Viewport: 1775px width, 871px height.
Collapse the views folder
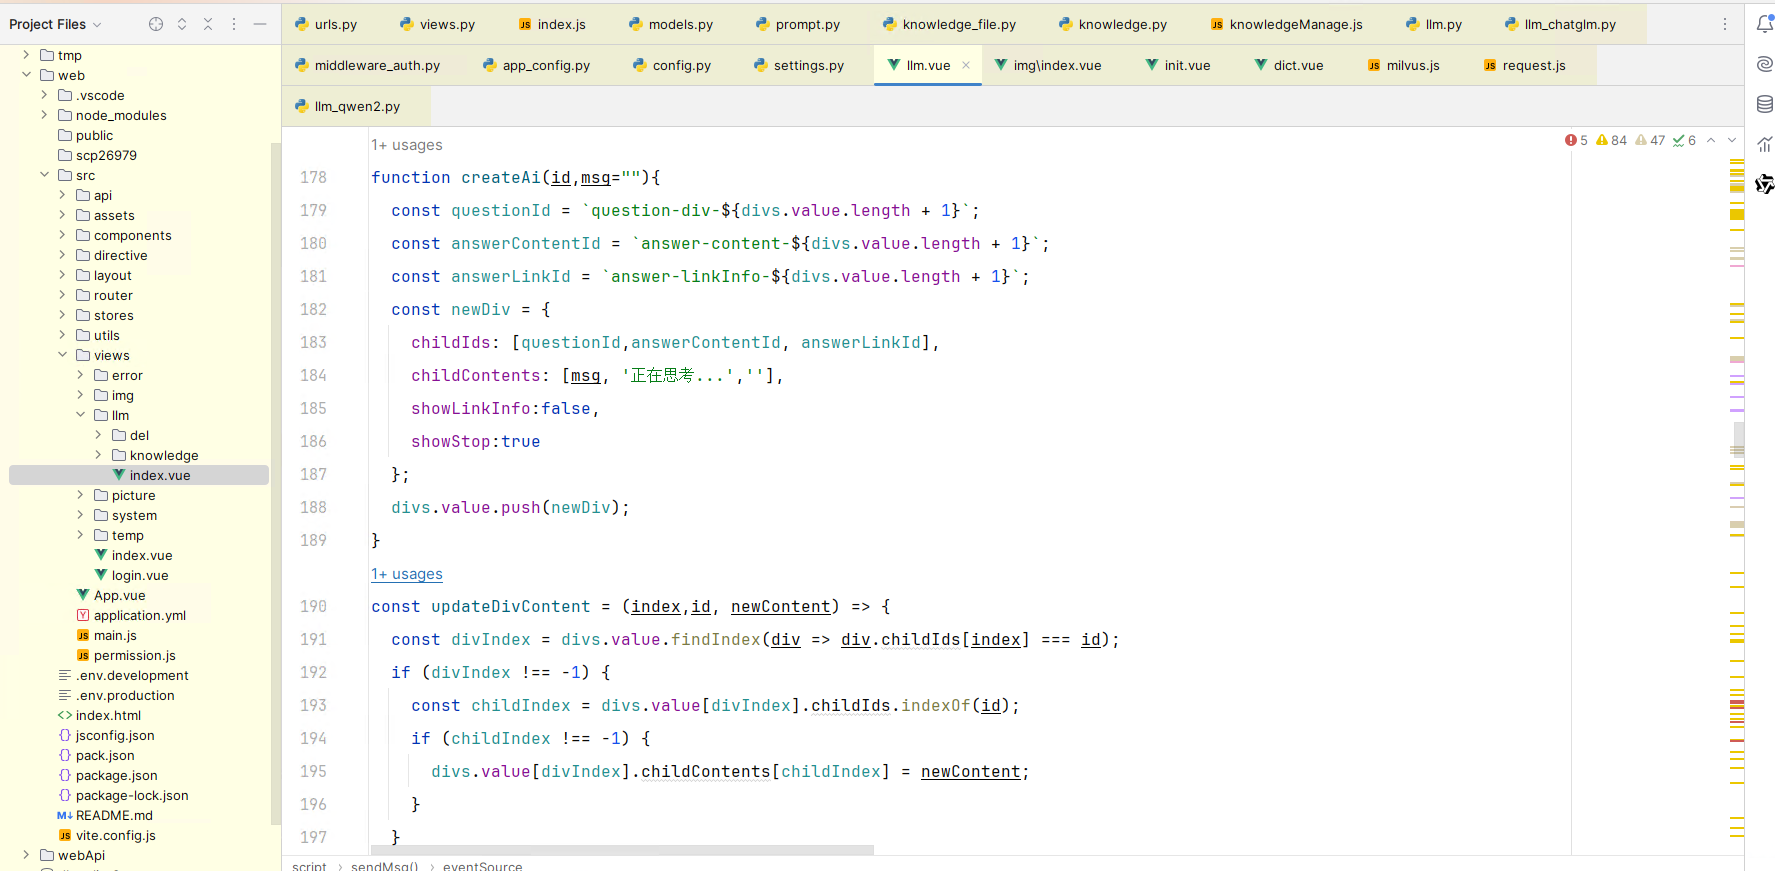point(62,355)
